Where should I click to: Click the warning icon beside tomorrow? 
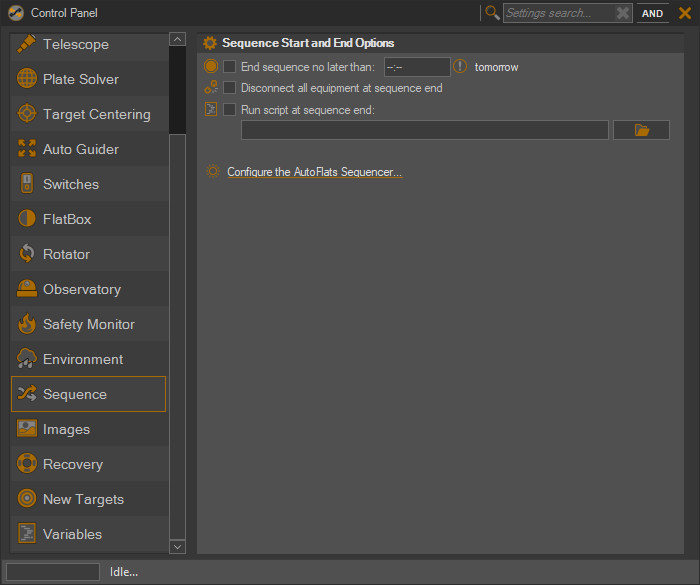[x=460, y=67]
